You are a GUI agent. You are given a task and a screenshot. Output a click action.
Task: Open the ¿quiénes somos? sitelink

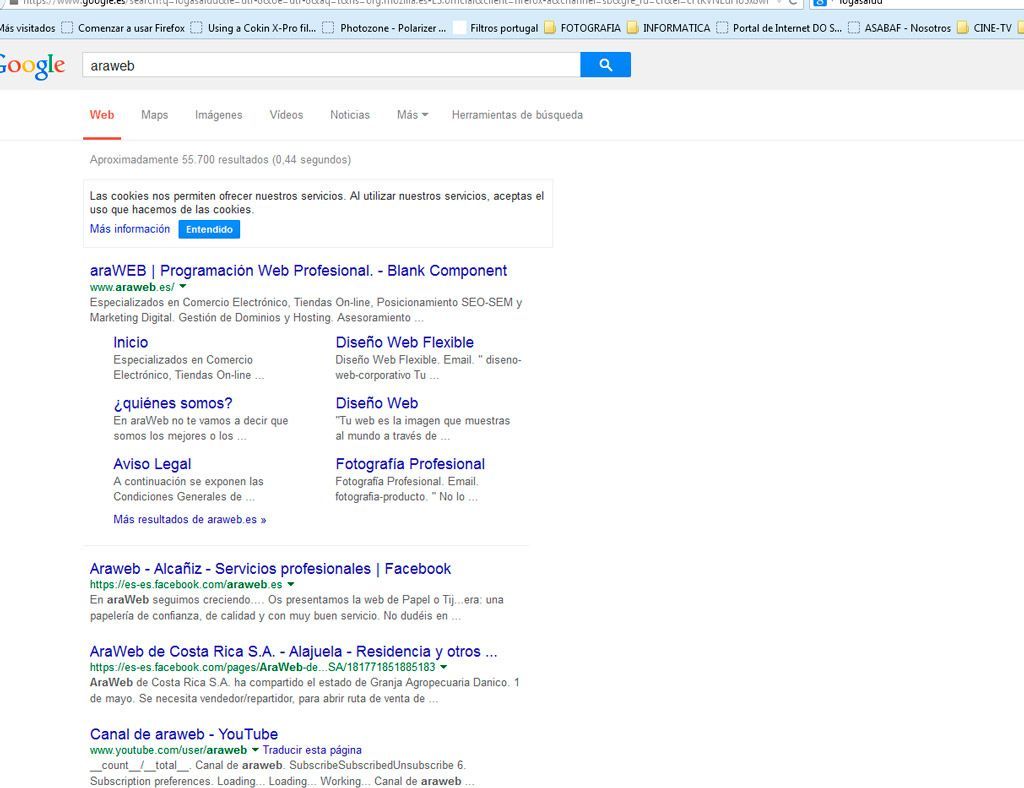pyautogui.click(x=172, y=403)
